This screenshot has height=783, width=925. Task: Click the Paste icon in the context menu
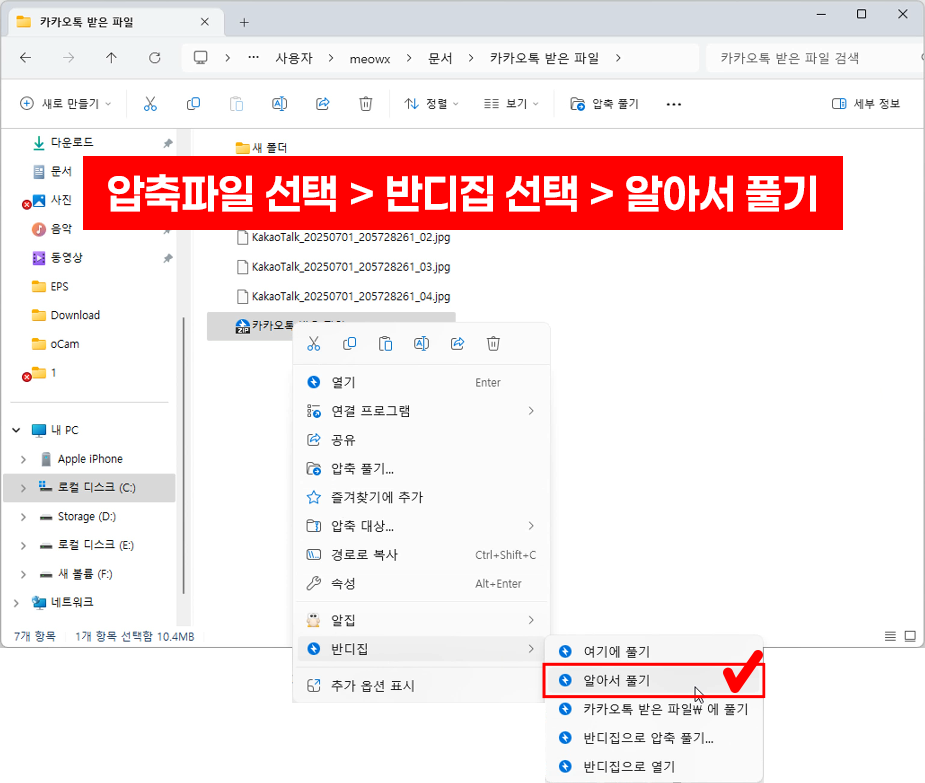pyautogui.click(x=386, y=343)
